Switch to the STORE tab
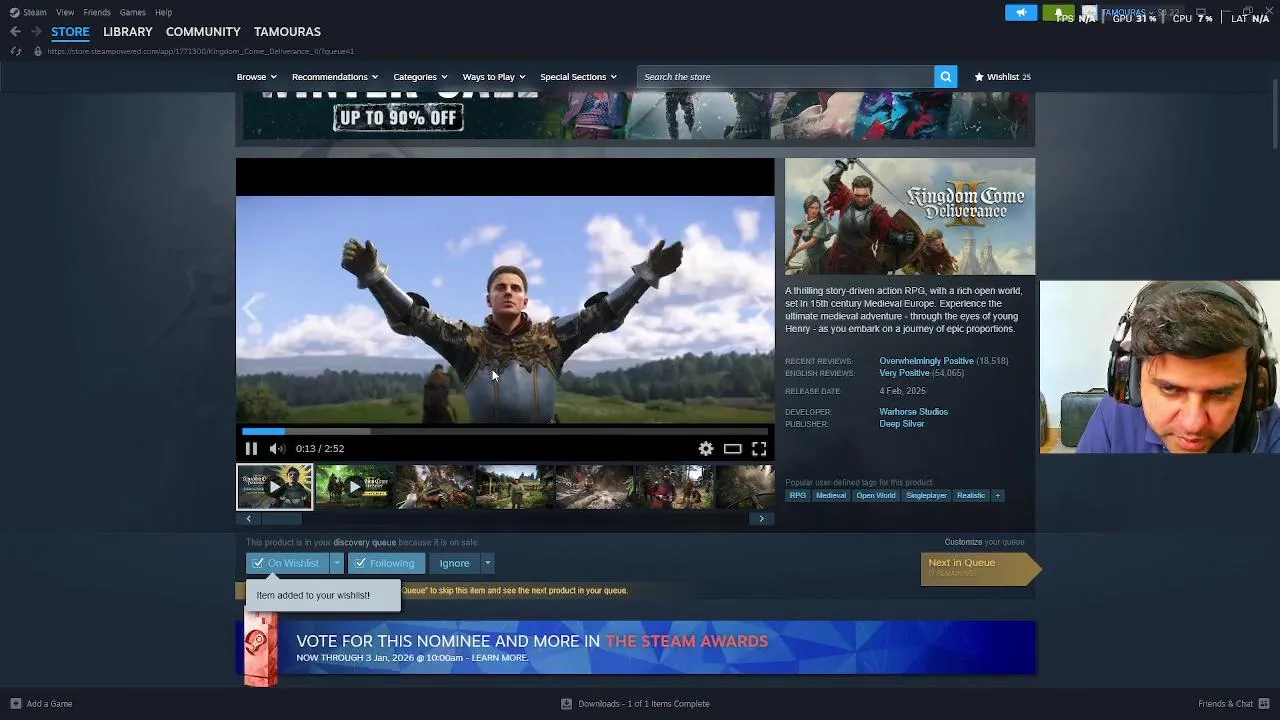The height and width of the screenshot is (720, 1280). pos(70,32)
